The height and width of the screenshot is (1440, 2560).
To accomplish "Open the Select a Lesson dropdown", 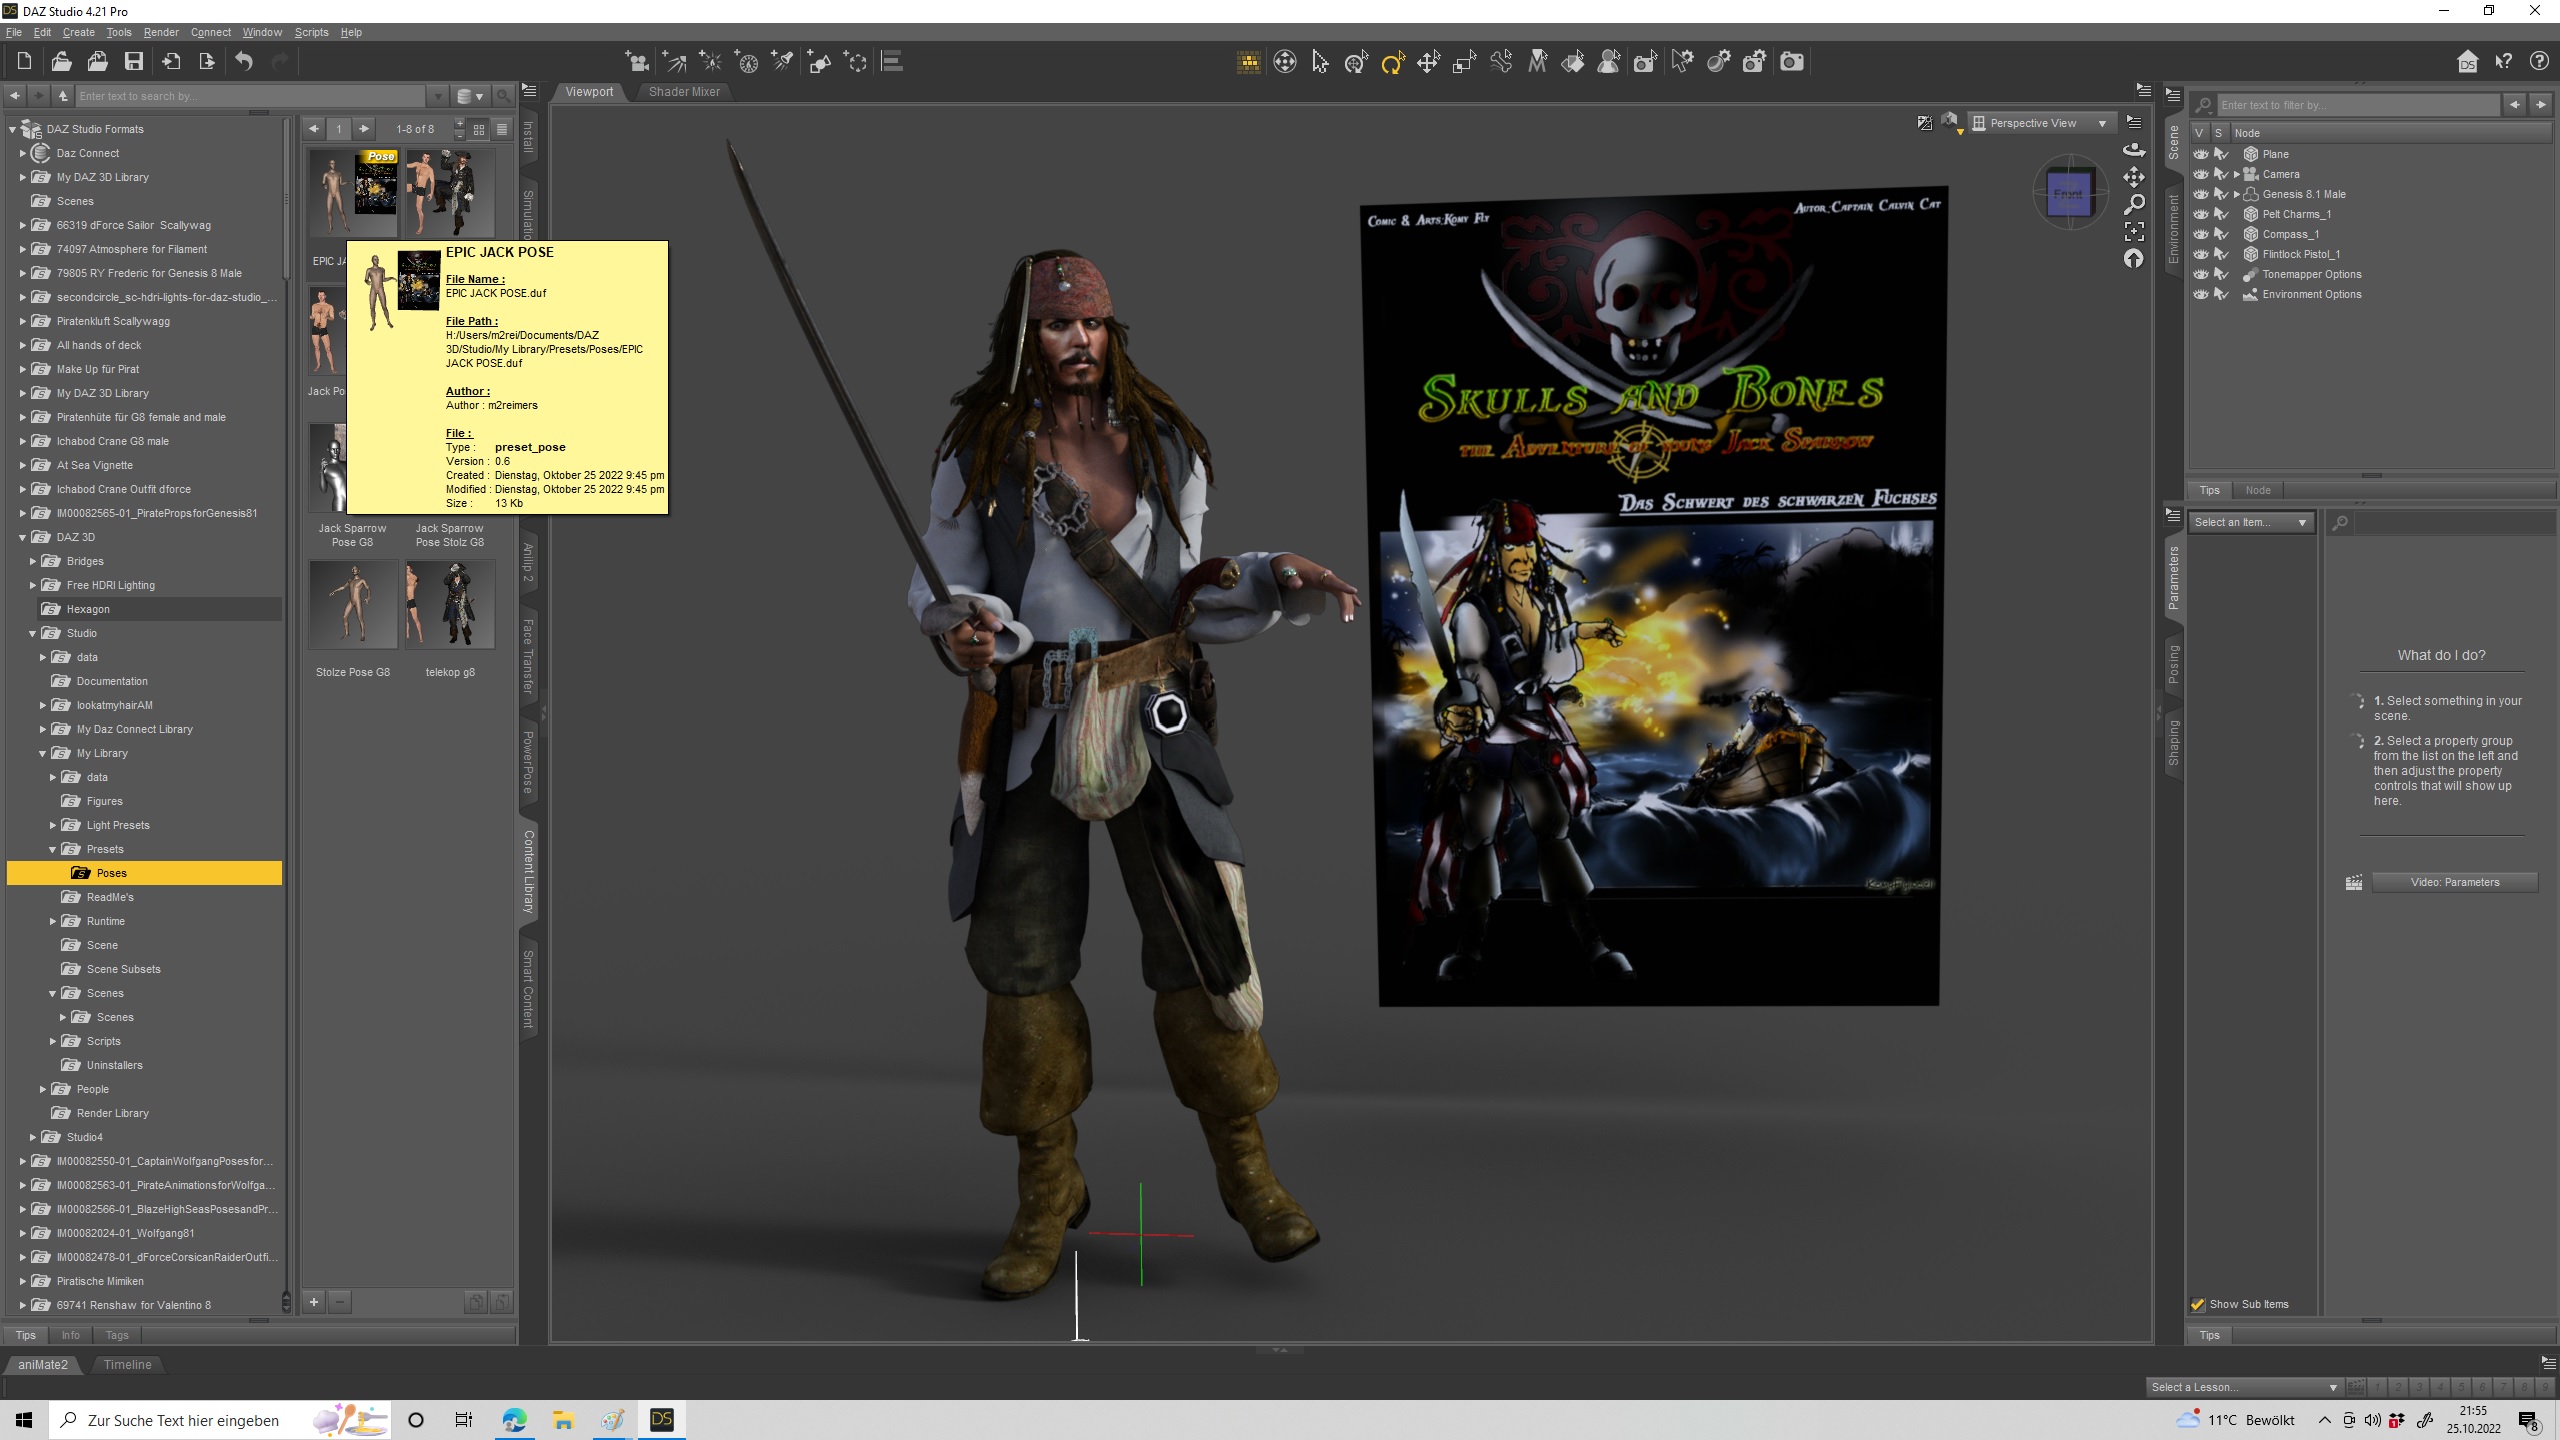I will [2244, 1387].
